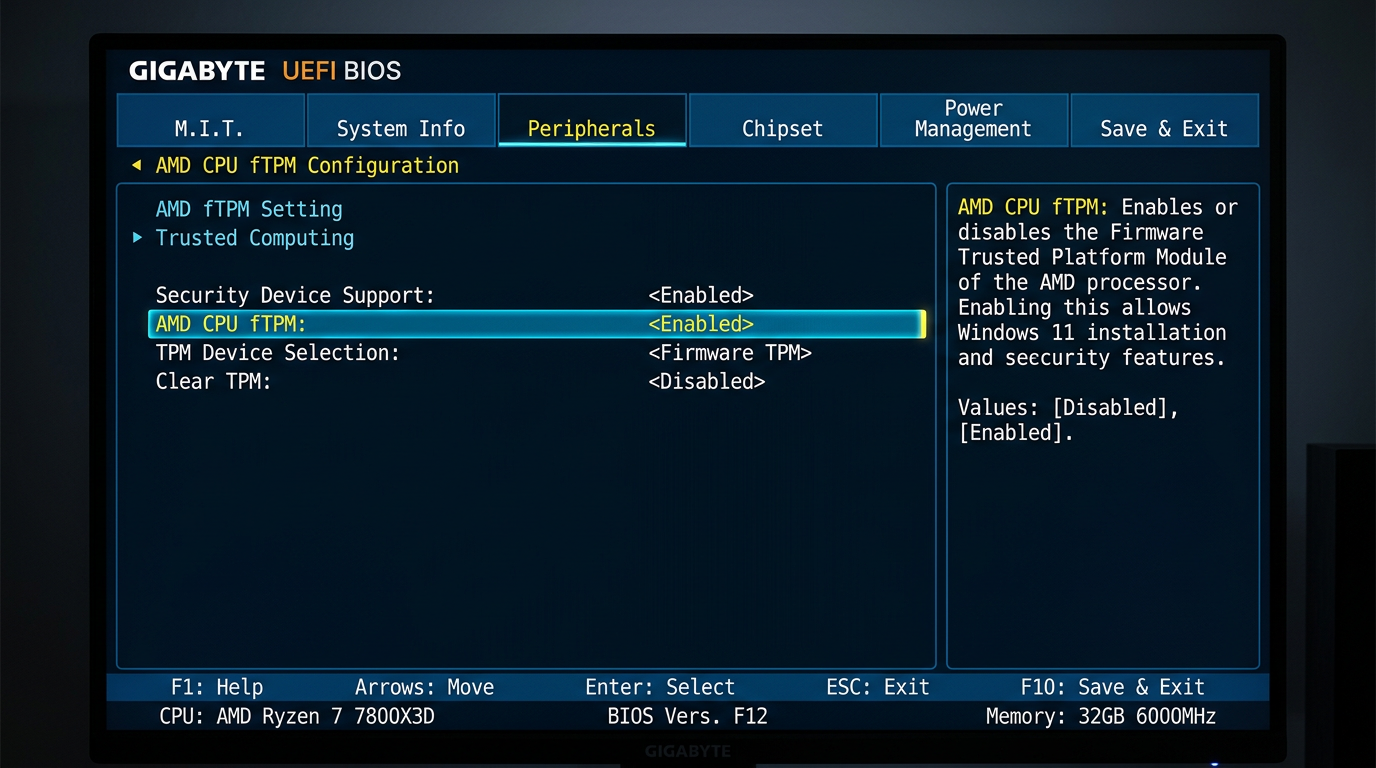Click the back arrow beside AMD CPU fTPM Configuration
The height and width of the screenshot is (768, 1376).
point(137,164)
